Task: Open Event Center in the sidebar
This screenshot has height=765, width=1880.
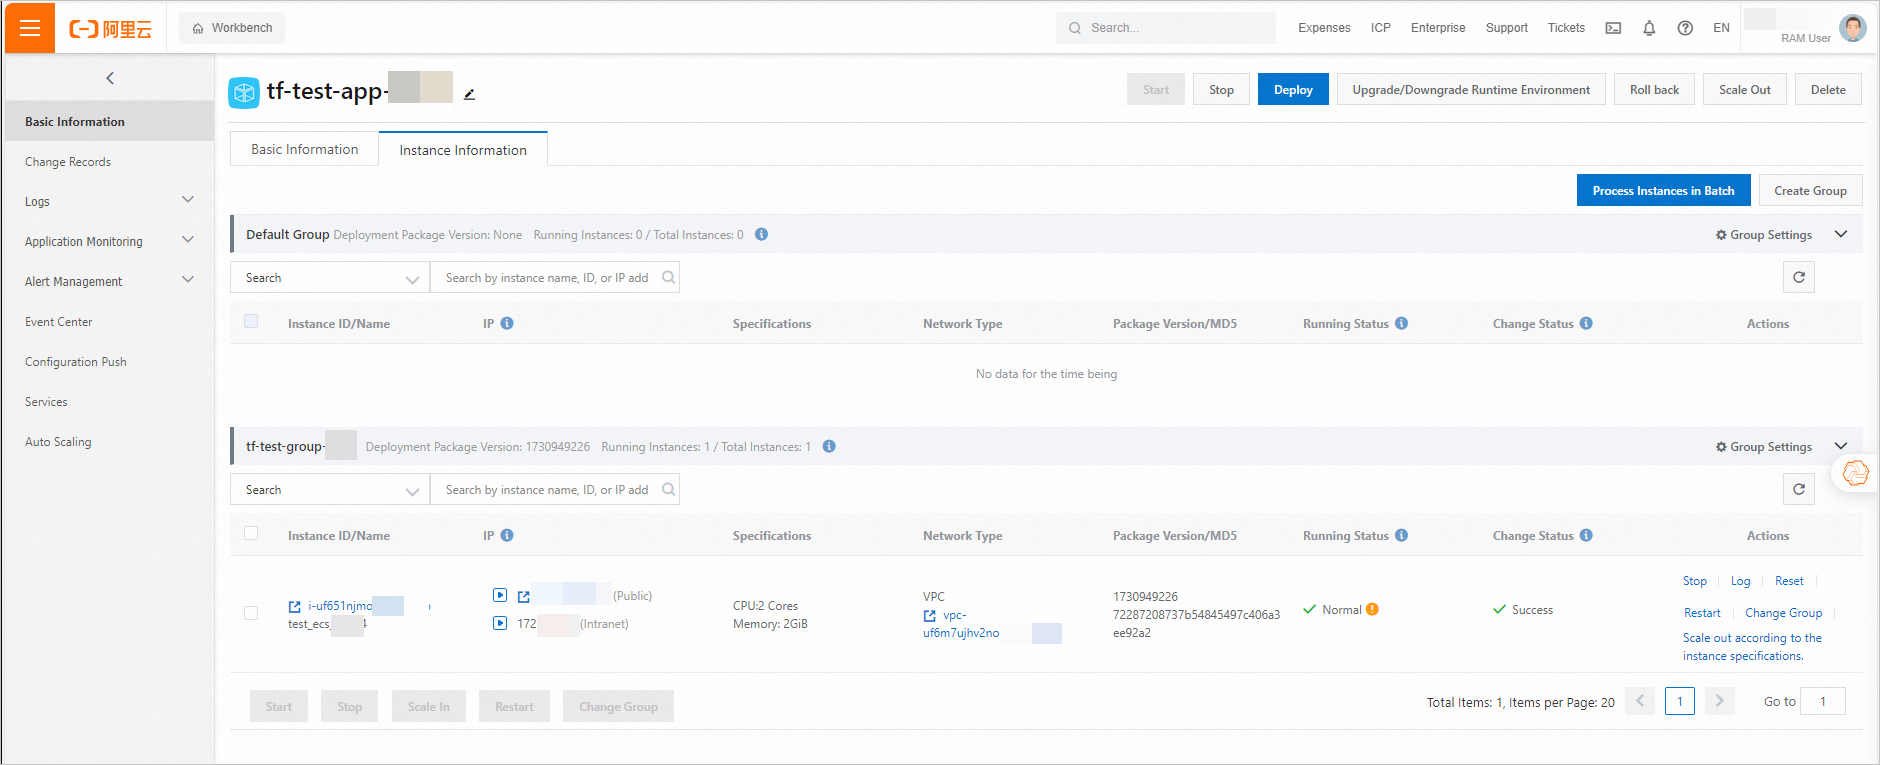Action: pos(59,321)
